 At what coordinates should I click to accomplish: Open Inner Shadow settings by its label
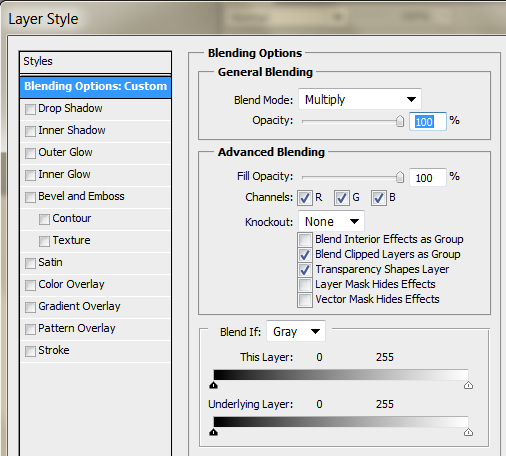pos(72,130)
